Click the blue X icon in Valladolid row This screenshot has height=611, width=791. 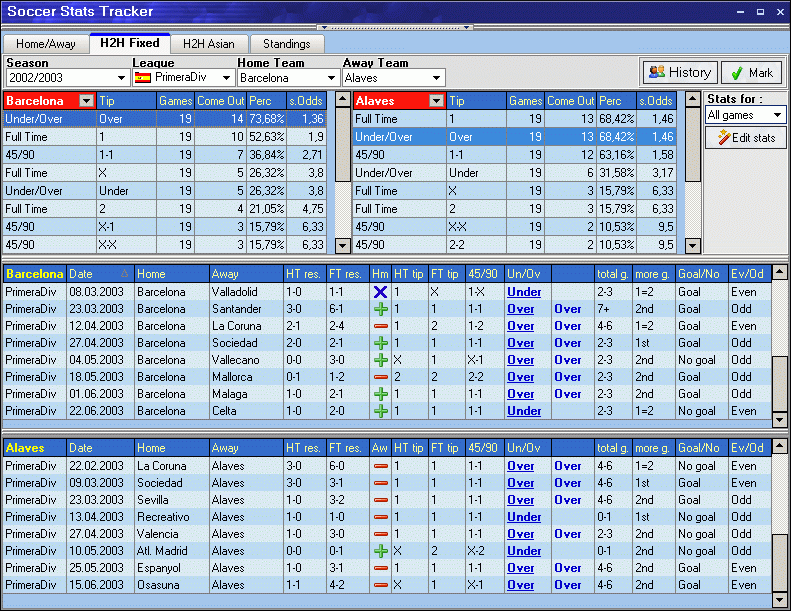pos(380,292)
